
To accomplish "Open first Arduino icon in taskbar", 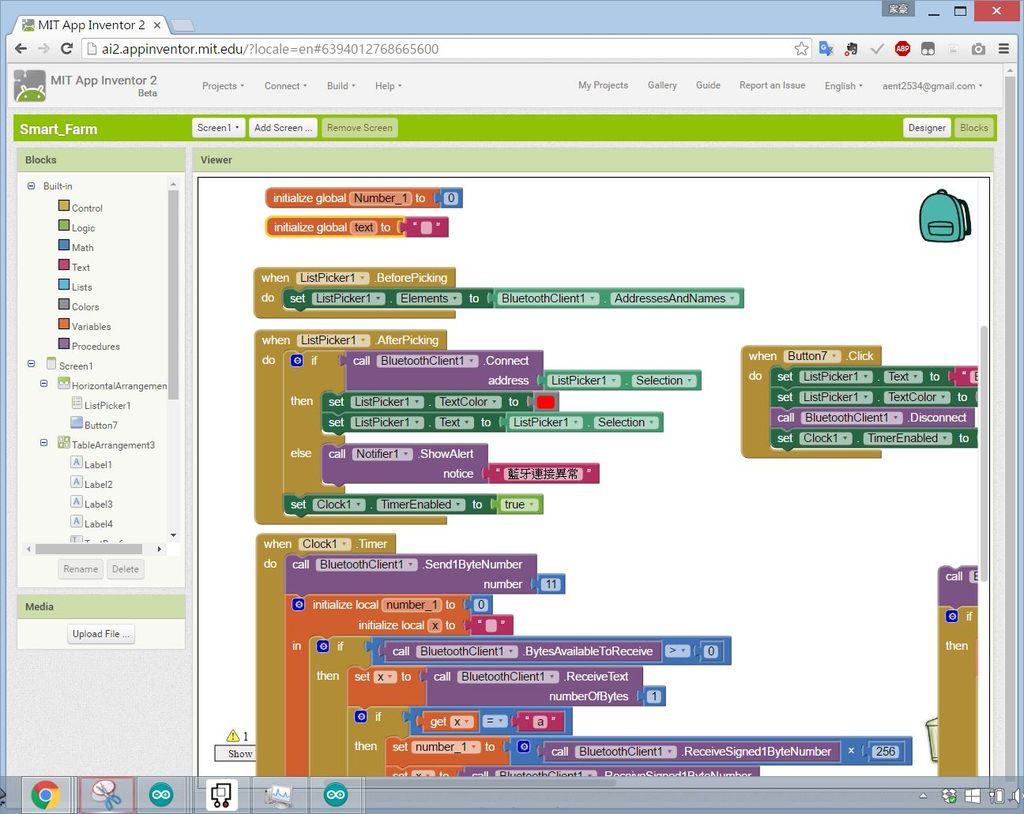I will [x=161, y=794].
